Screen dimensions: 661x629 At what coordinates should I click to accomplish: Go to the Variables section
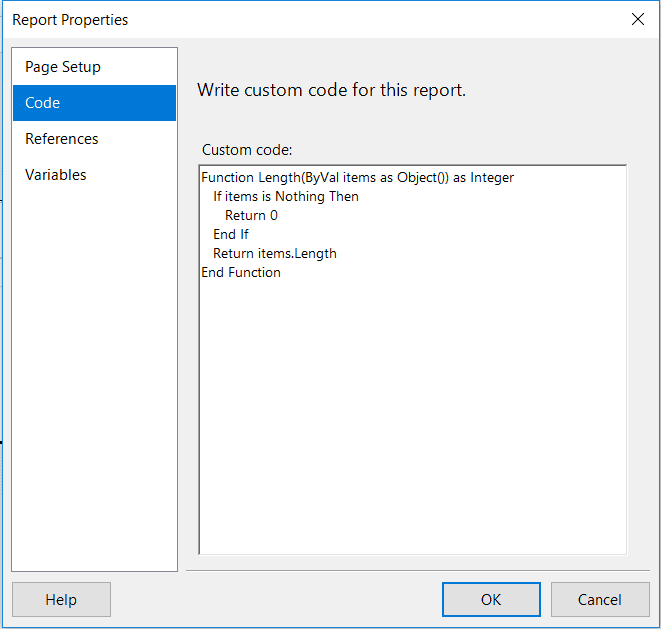(56, 175)
